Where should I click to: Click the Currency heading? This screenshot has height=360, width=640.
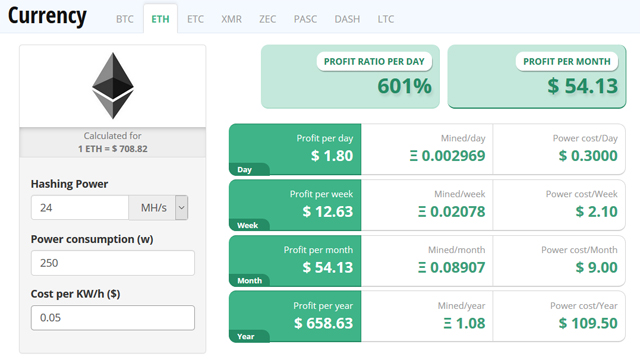click(x=47, y=16)
